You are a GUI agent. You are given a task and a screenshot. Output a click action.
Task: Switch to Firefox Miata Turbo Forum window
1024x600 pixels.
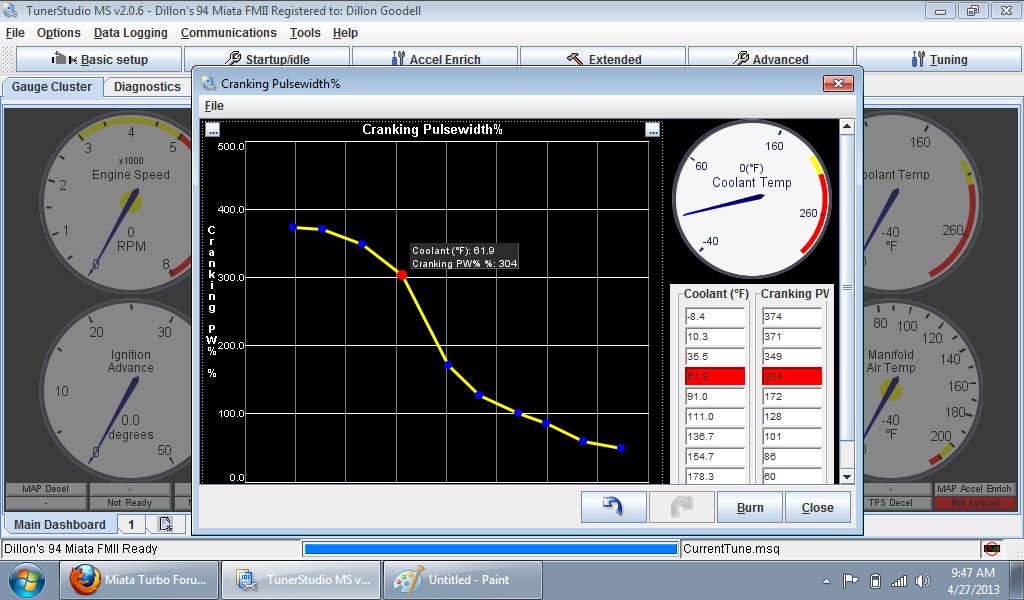click(139, 580)
